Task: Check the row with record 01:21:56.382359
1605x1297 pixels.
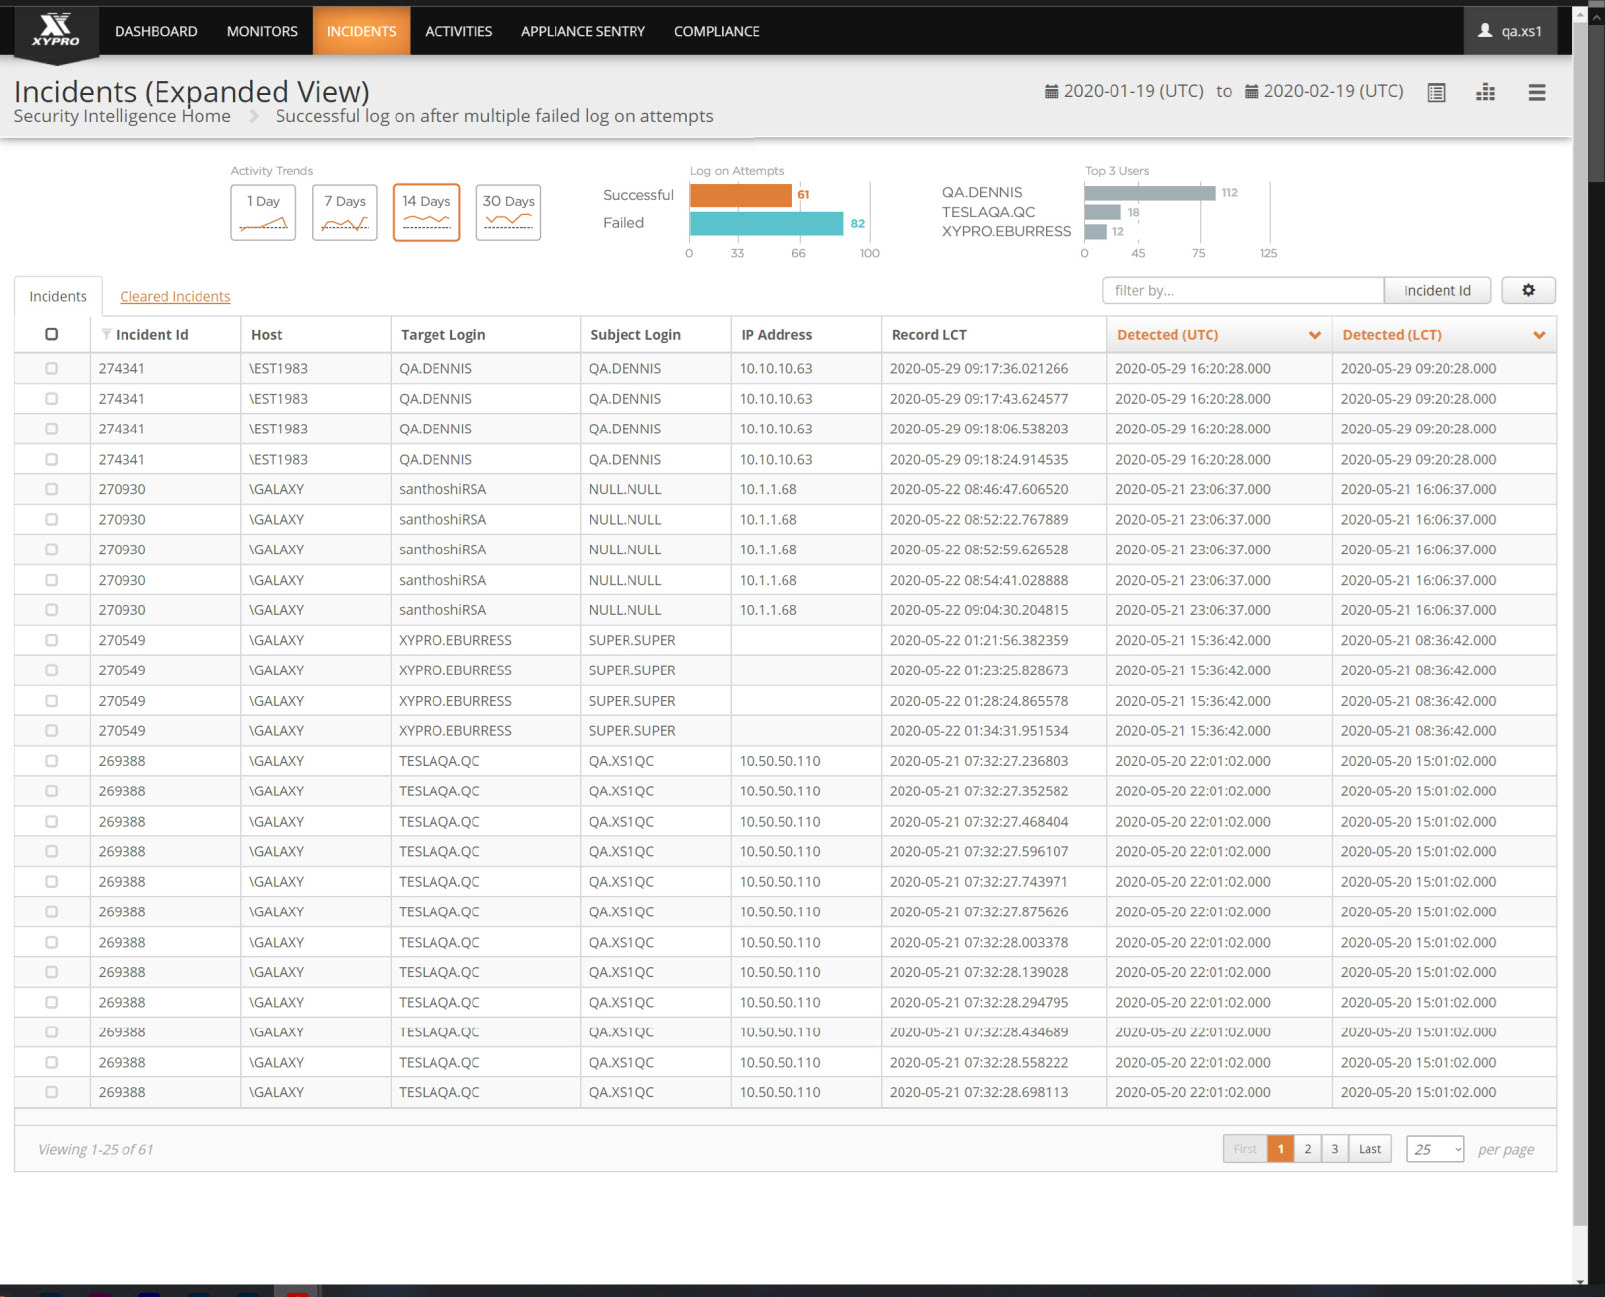Action: tap(52, 640)
